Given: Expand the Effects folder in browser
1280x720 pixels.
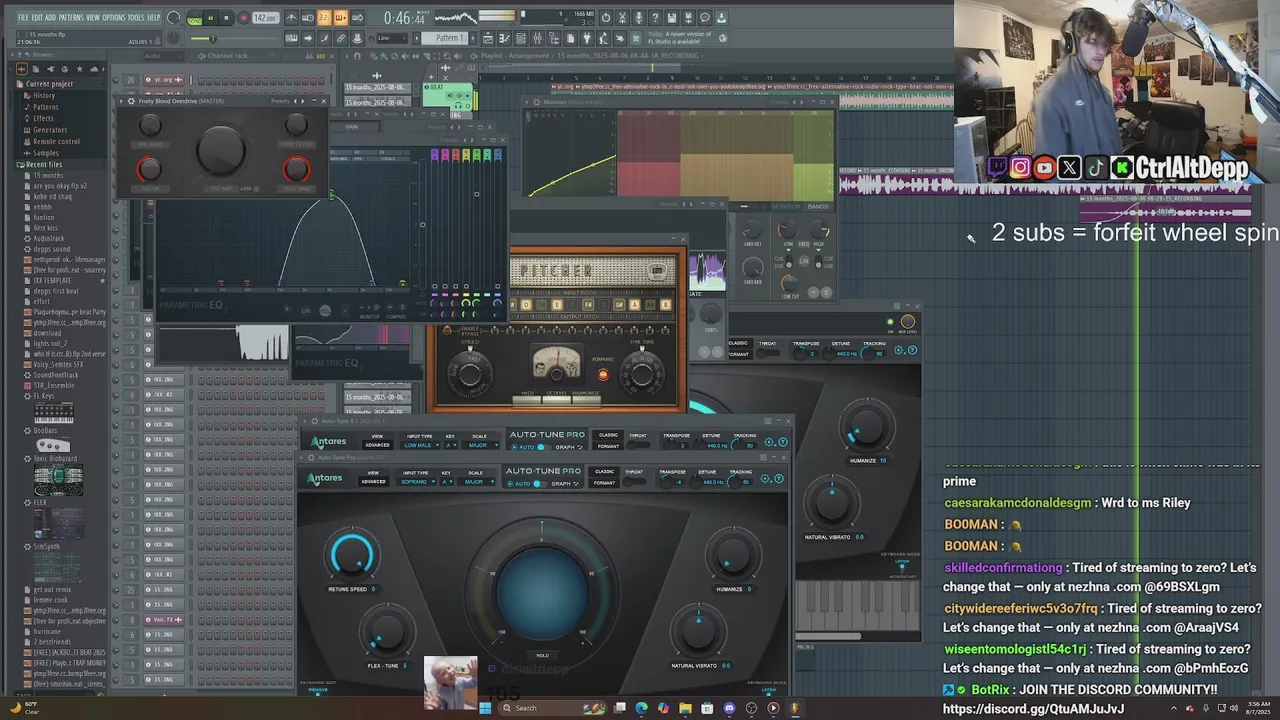Looking at the screenshot, I should click(x=43, y=118).
